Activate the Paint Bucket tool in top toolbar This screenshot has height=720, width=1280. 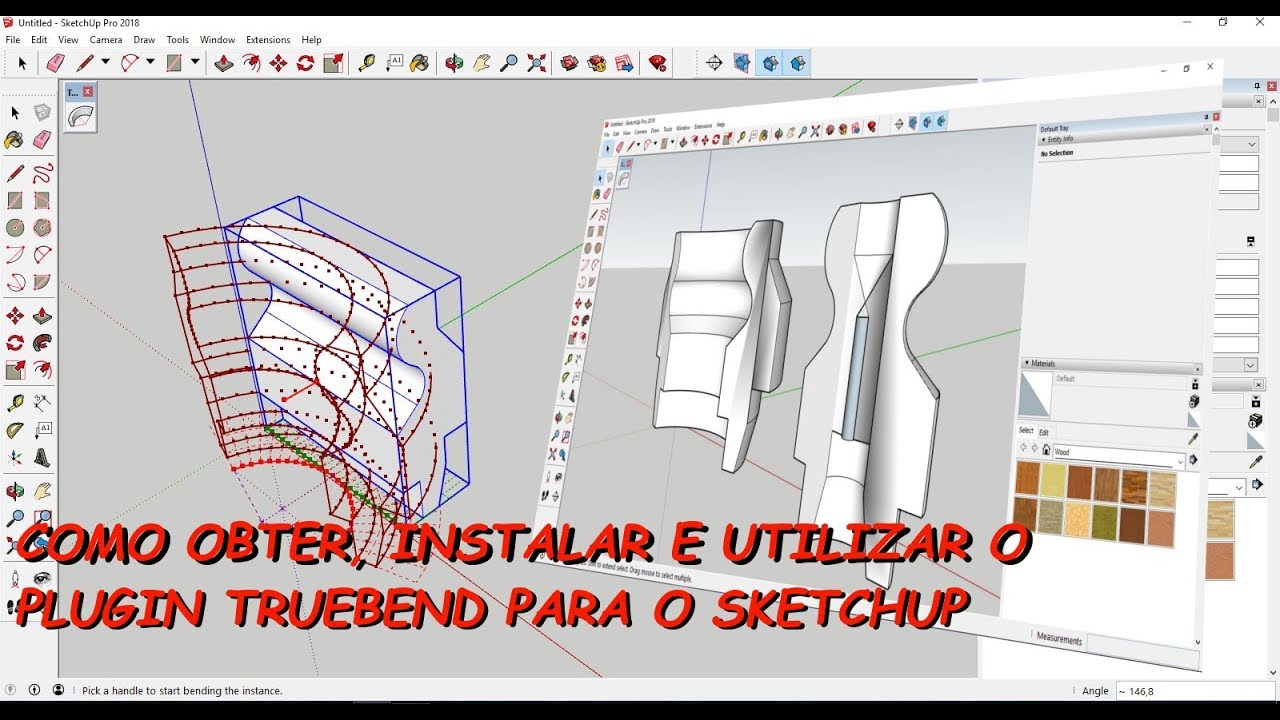420,64
